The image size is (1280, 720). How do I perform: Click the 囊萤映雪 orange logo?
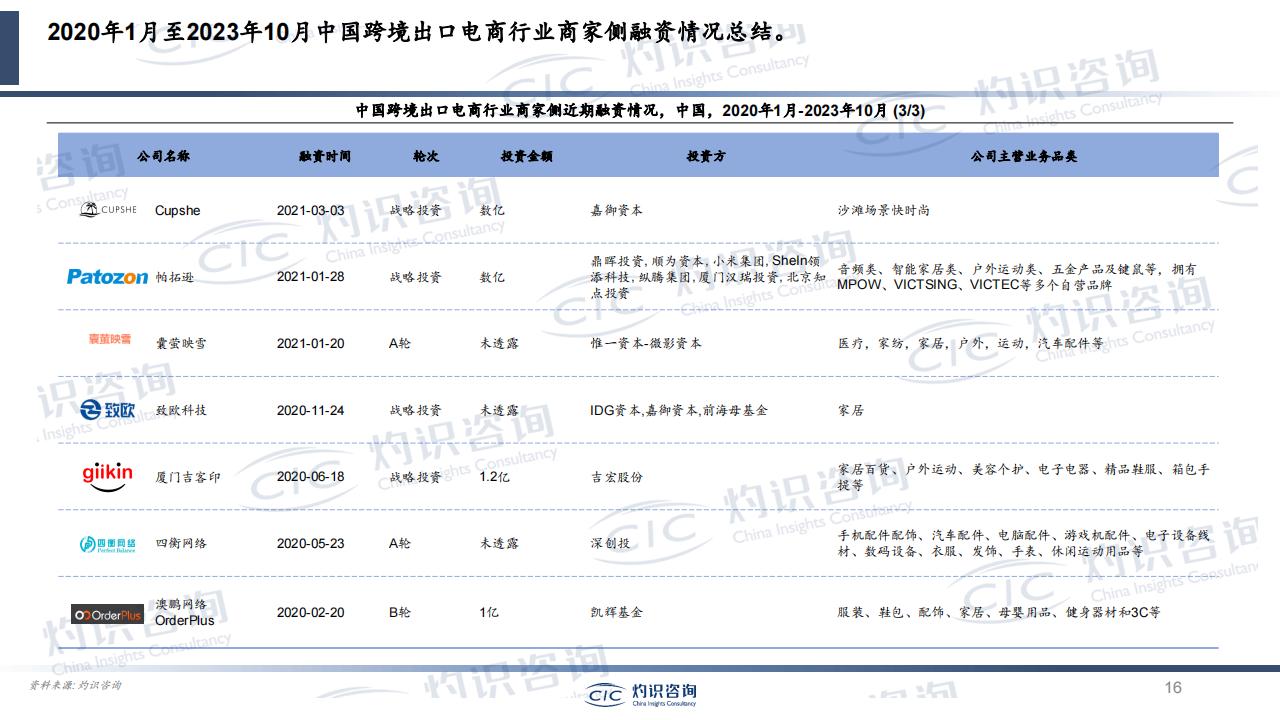point(110,339)
